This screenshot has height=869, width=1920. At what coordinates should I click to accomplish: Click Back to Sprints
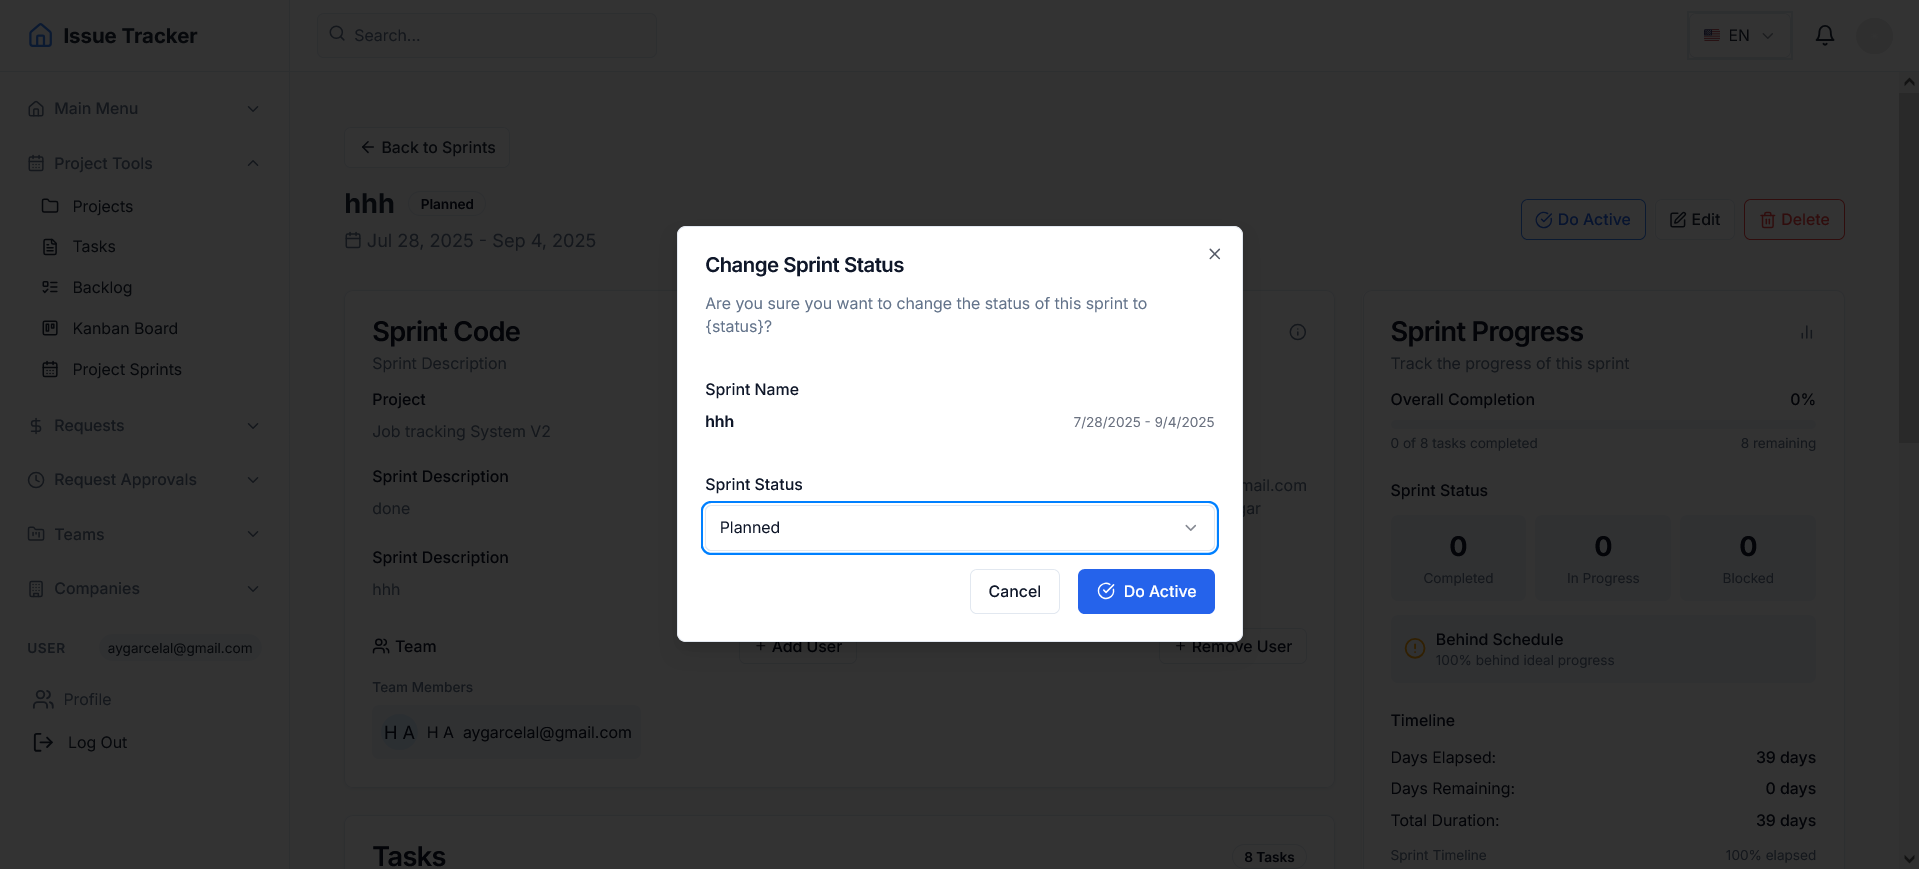pos(427,147)
